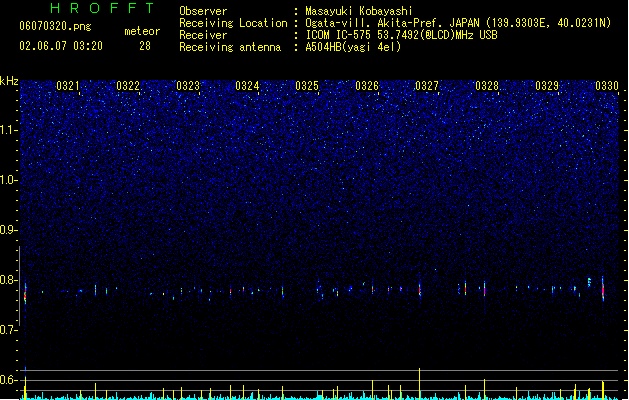Click the Receiving antenna label
Image resolution: width=629 pixels, height=400 pixels.
(x=230, y=47)
